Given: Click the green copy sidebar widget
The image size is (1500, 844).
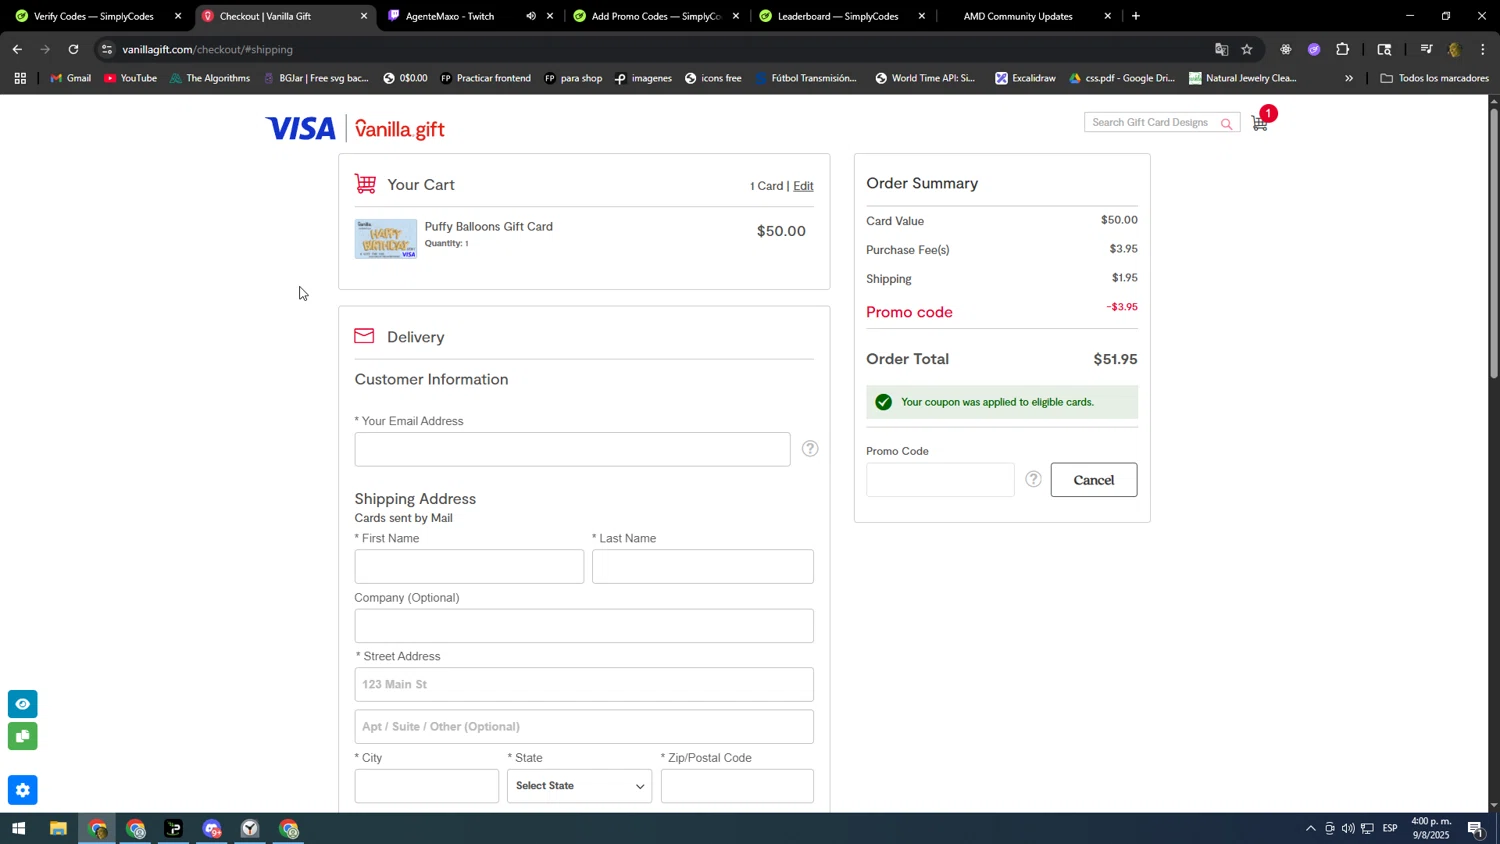Looking at the screenshot, I should (23, 737).
